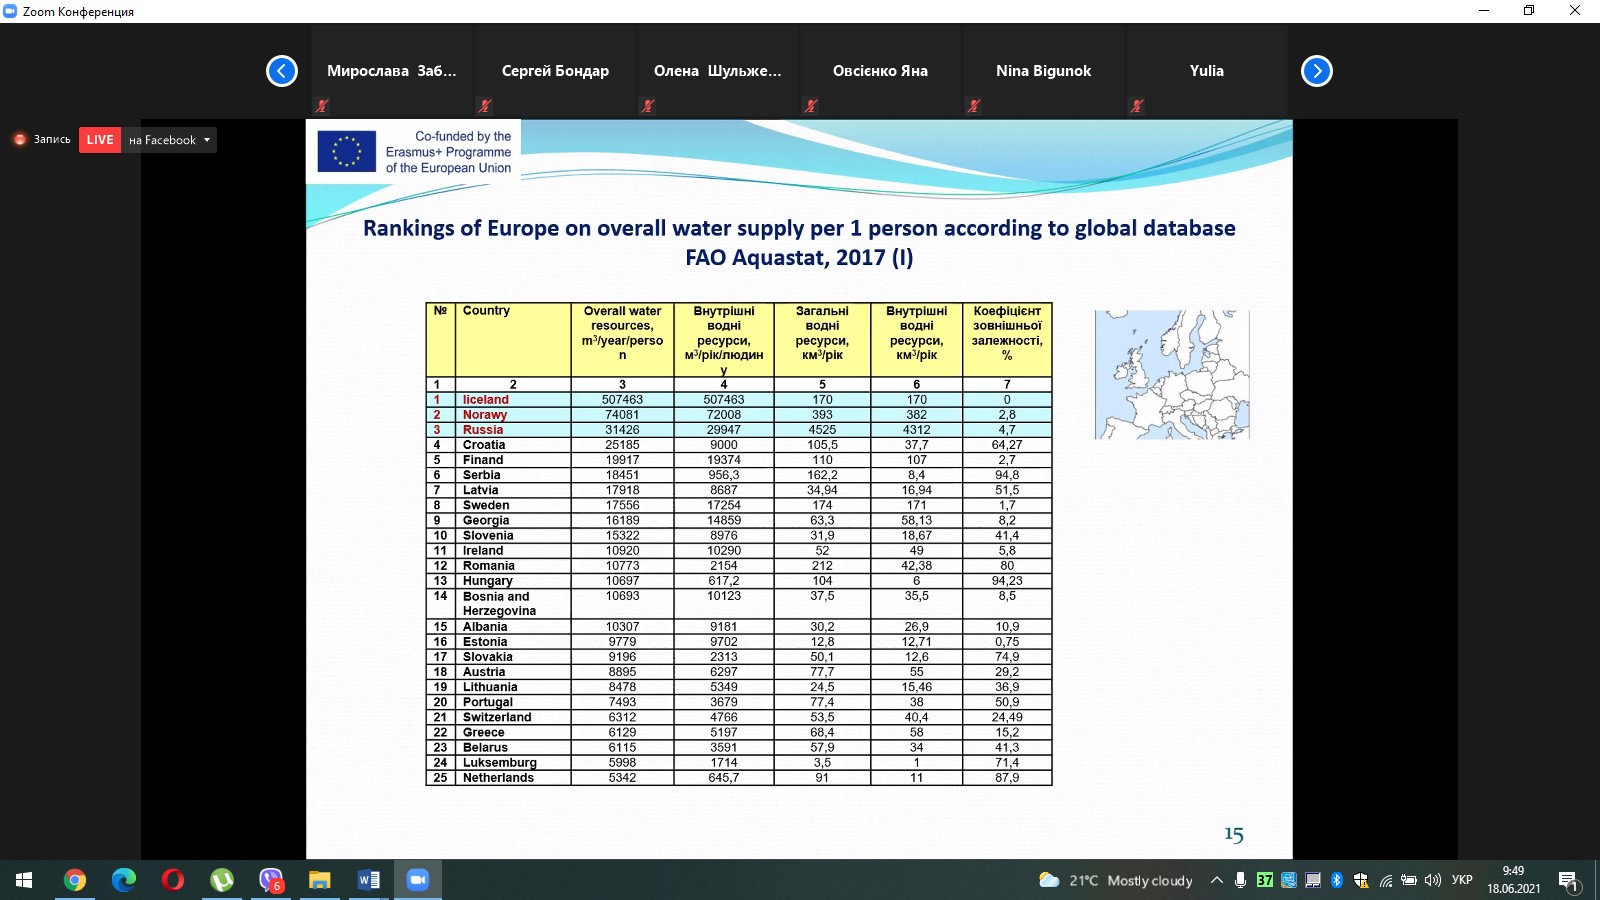Open the volume control in the tray
Viewport: 1600px width, 900px height.
(1433, 880)
